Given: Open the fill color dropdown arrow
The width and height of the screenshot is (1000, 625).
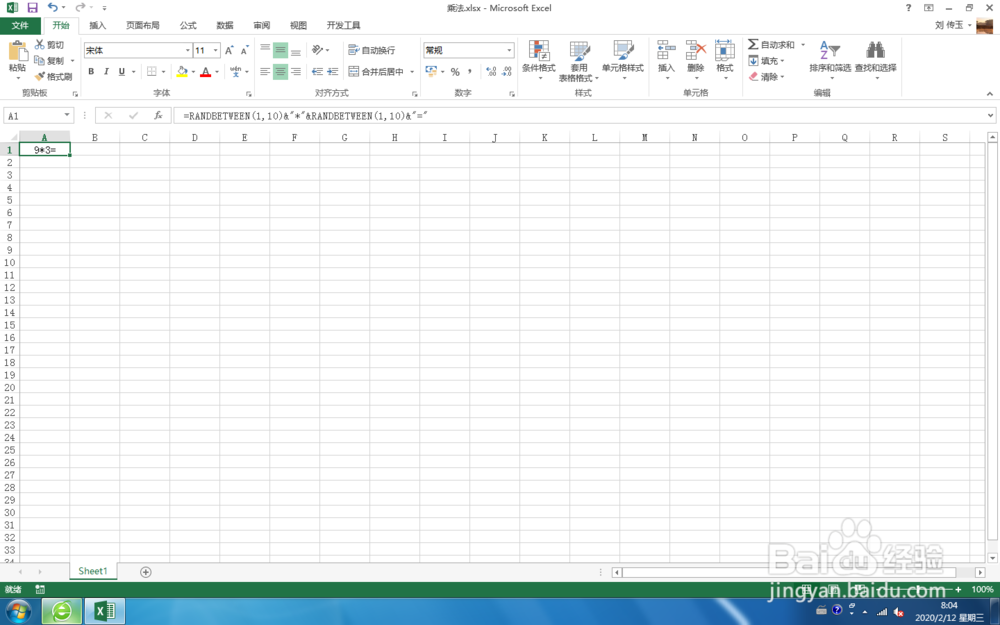Looking at the screenshot, I should coord(193,71).
